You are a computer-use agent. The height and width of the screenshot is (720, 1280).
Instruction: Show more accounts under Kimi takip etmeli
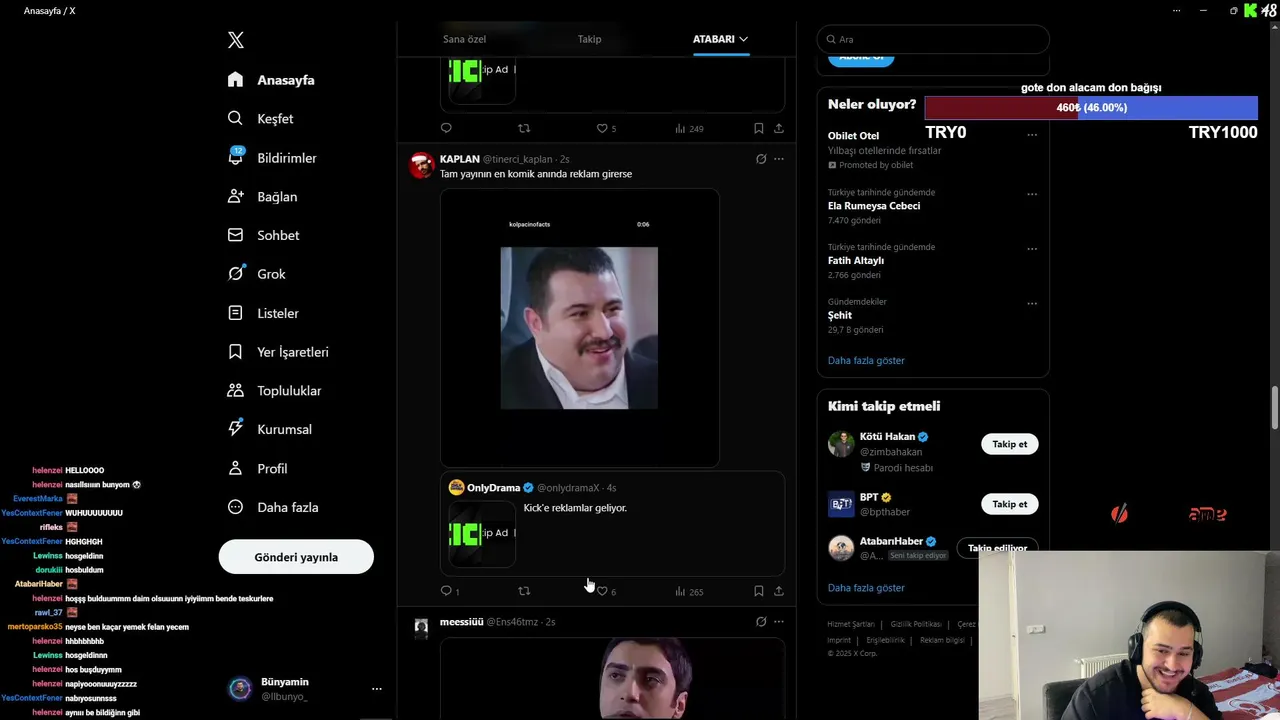click(866, 588)
